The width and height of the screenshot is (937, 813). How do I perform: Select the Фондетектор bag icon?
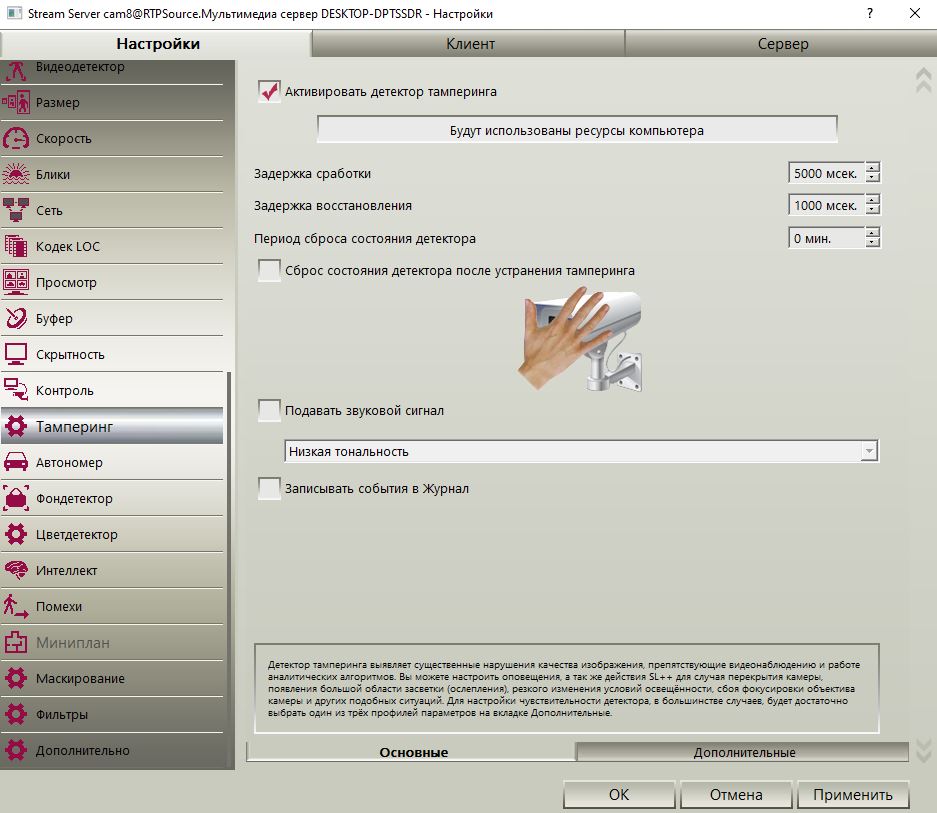pyautogui.click(x=16, y=499)
